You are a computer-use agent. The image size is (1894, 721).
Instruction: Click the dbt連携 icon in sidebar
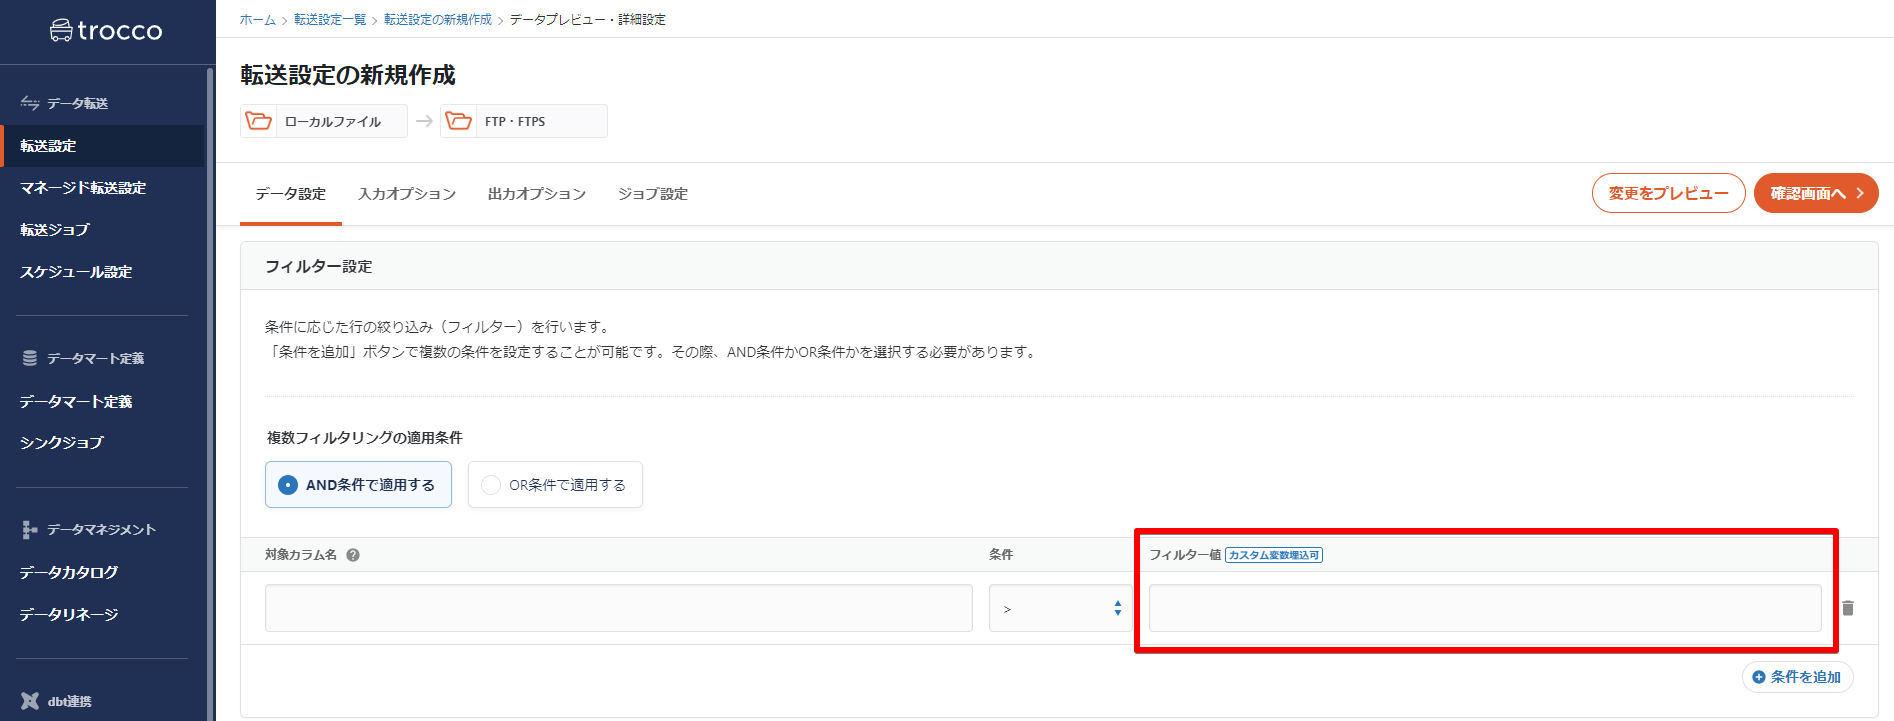coord(30,701)
